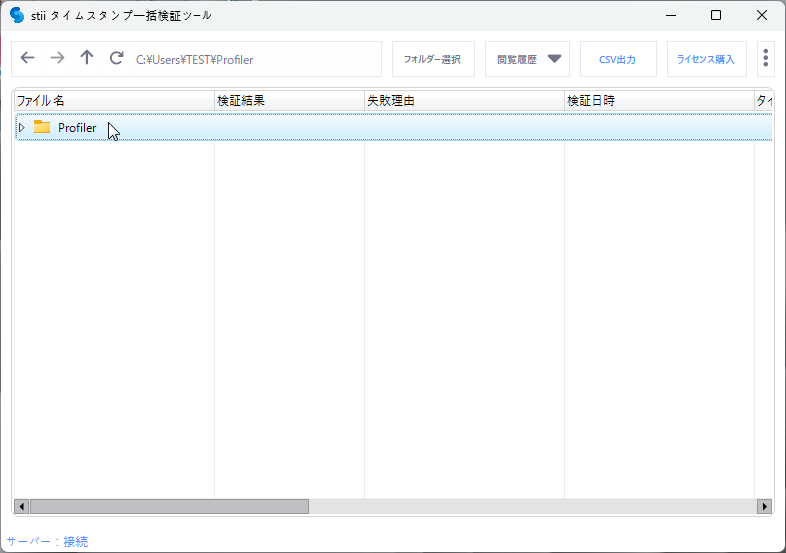The width and height of the screenshot is (786, 553).
Task: Open the 閲覧履歴 dropdown
Action: point(527,59)
